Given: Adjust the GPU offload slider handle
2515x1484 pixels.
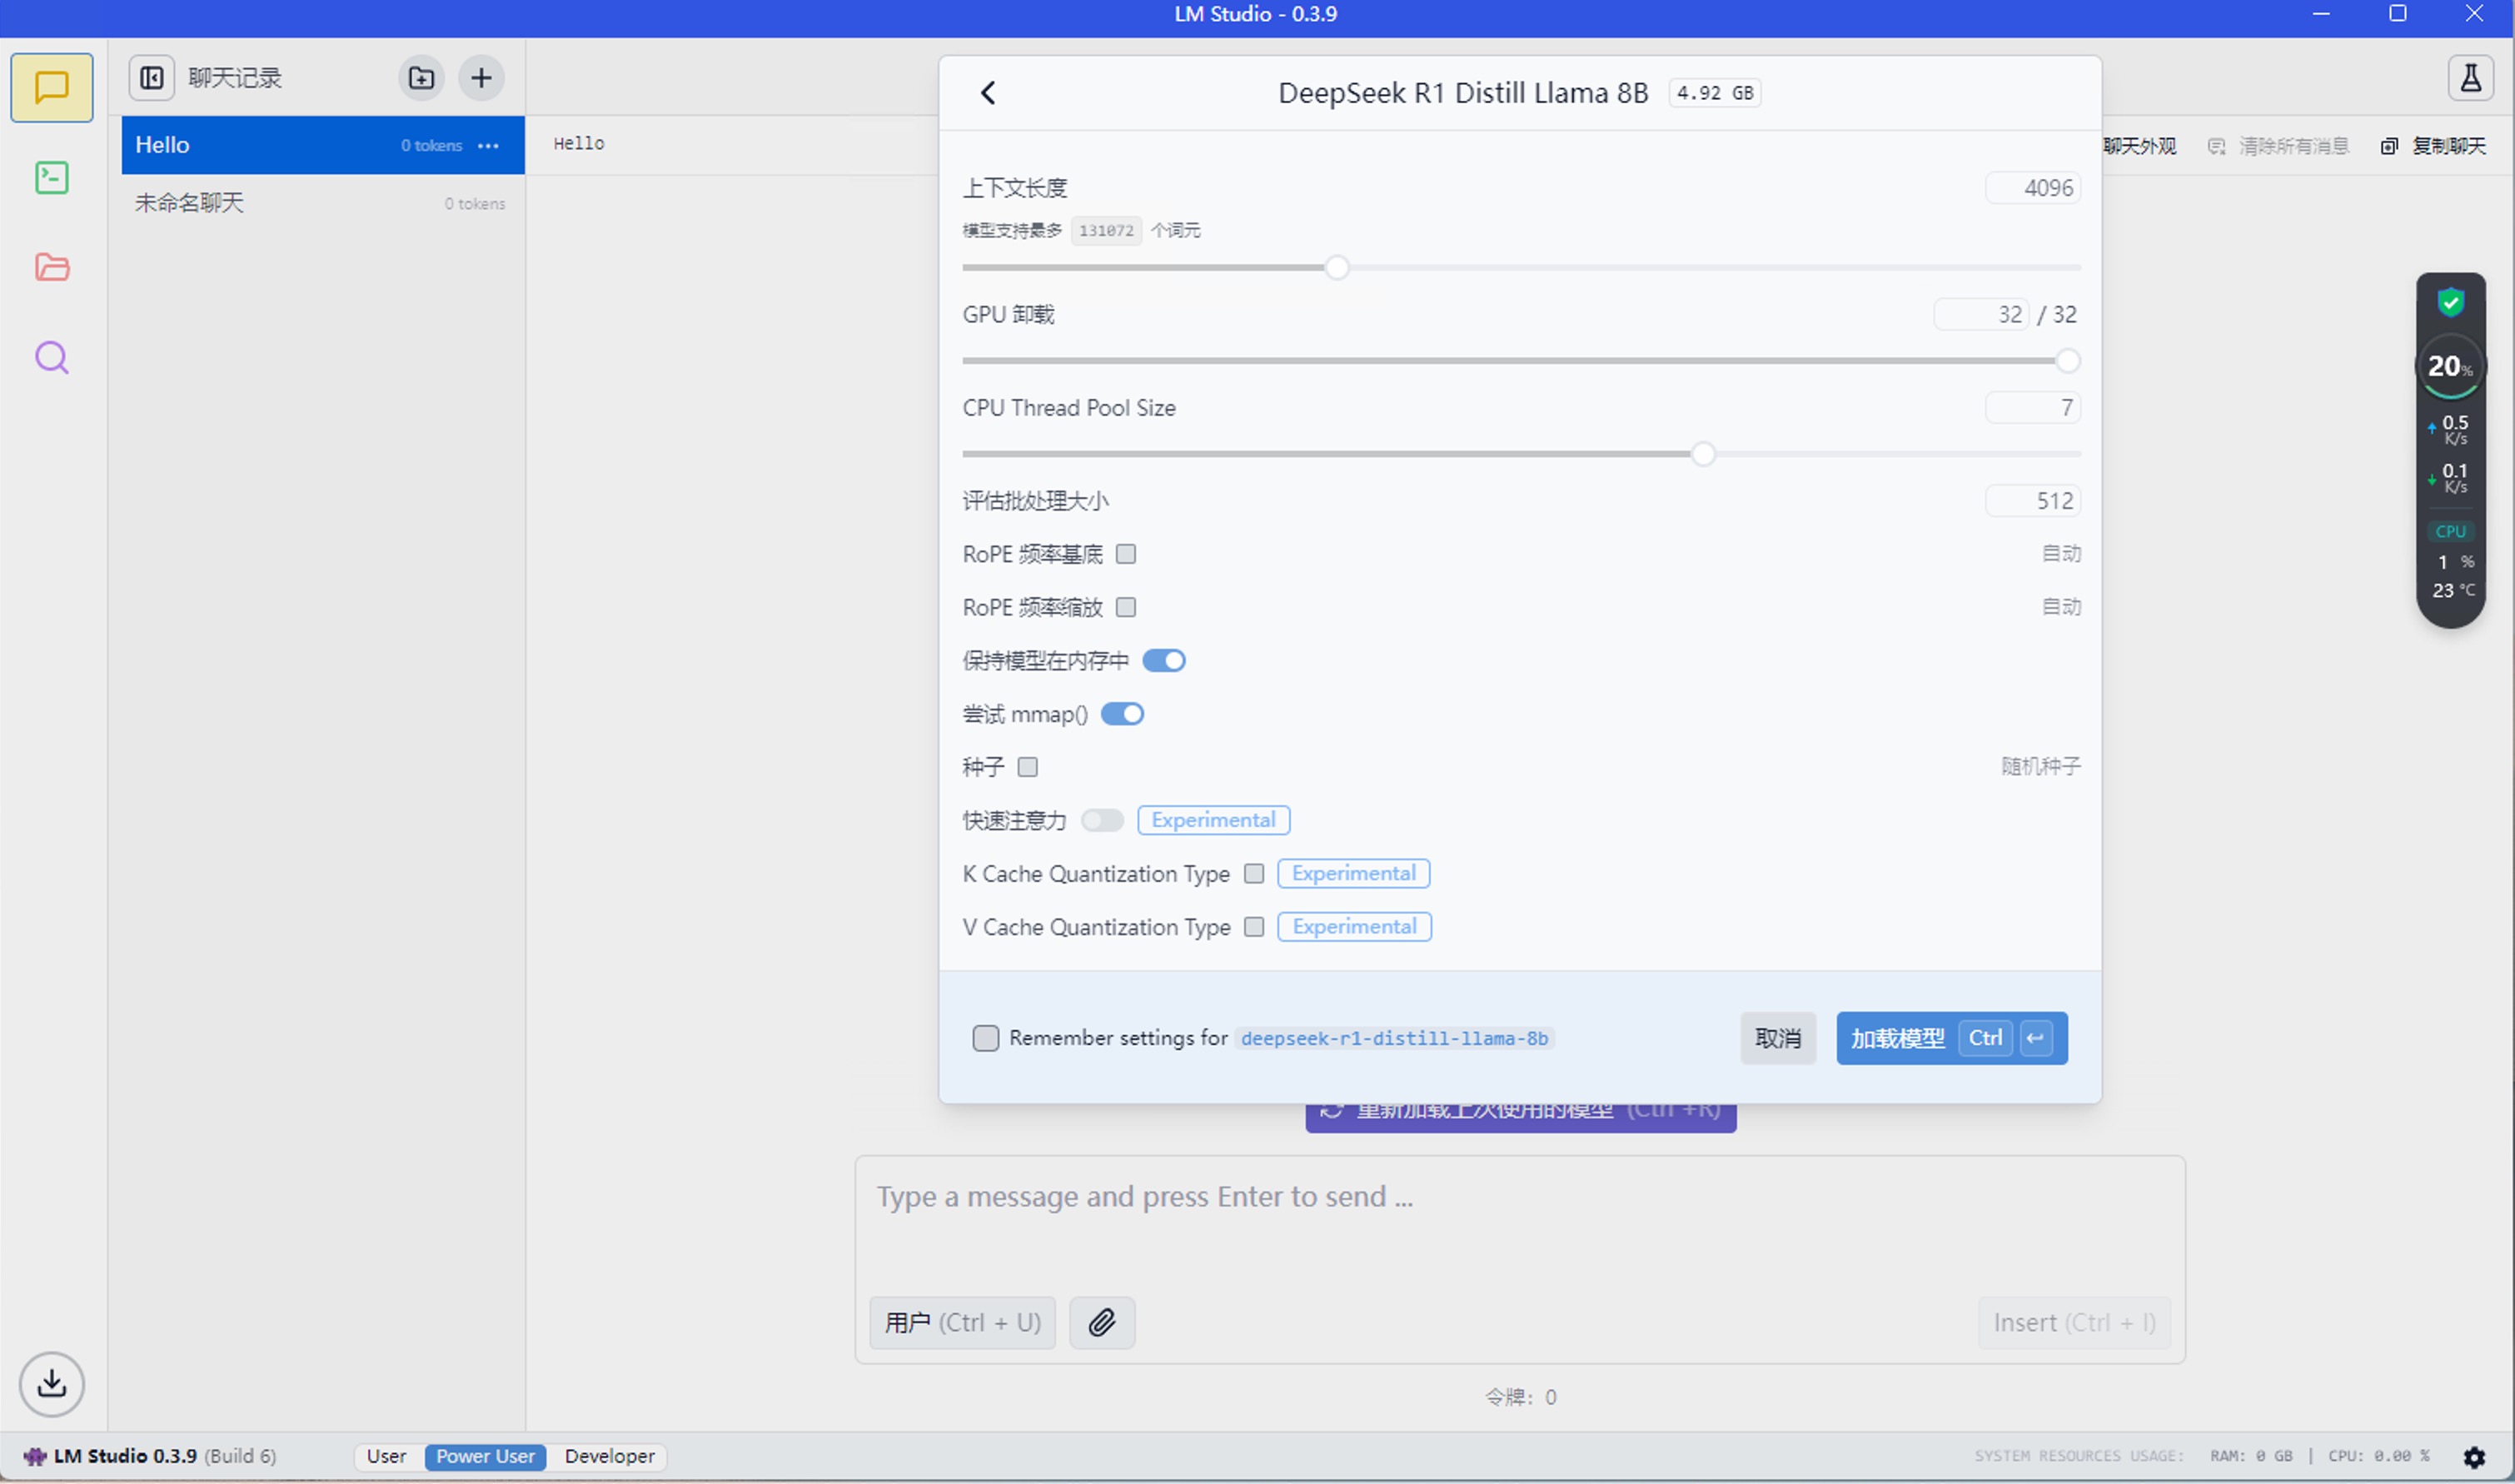Looking at the screenshot, I should coord(2067,361).
